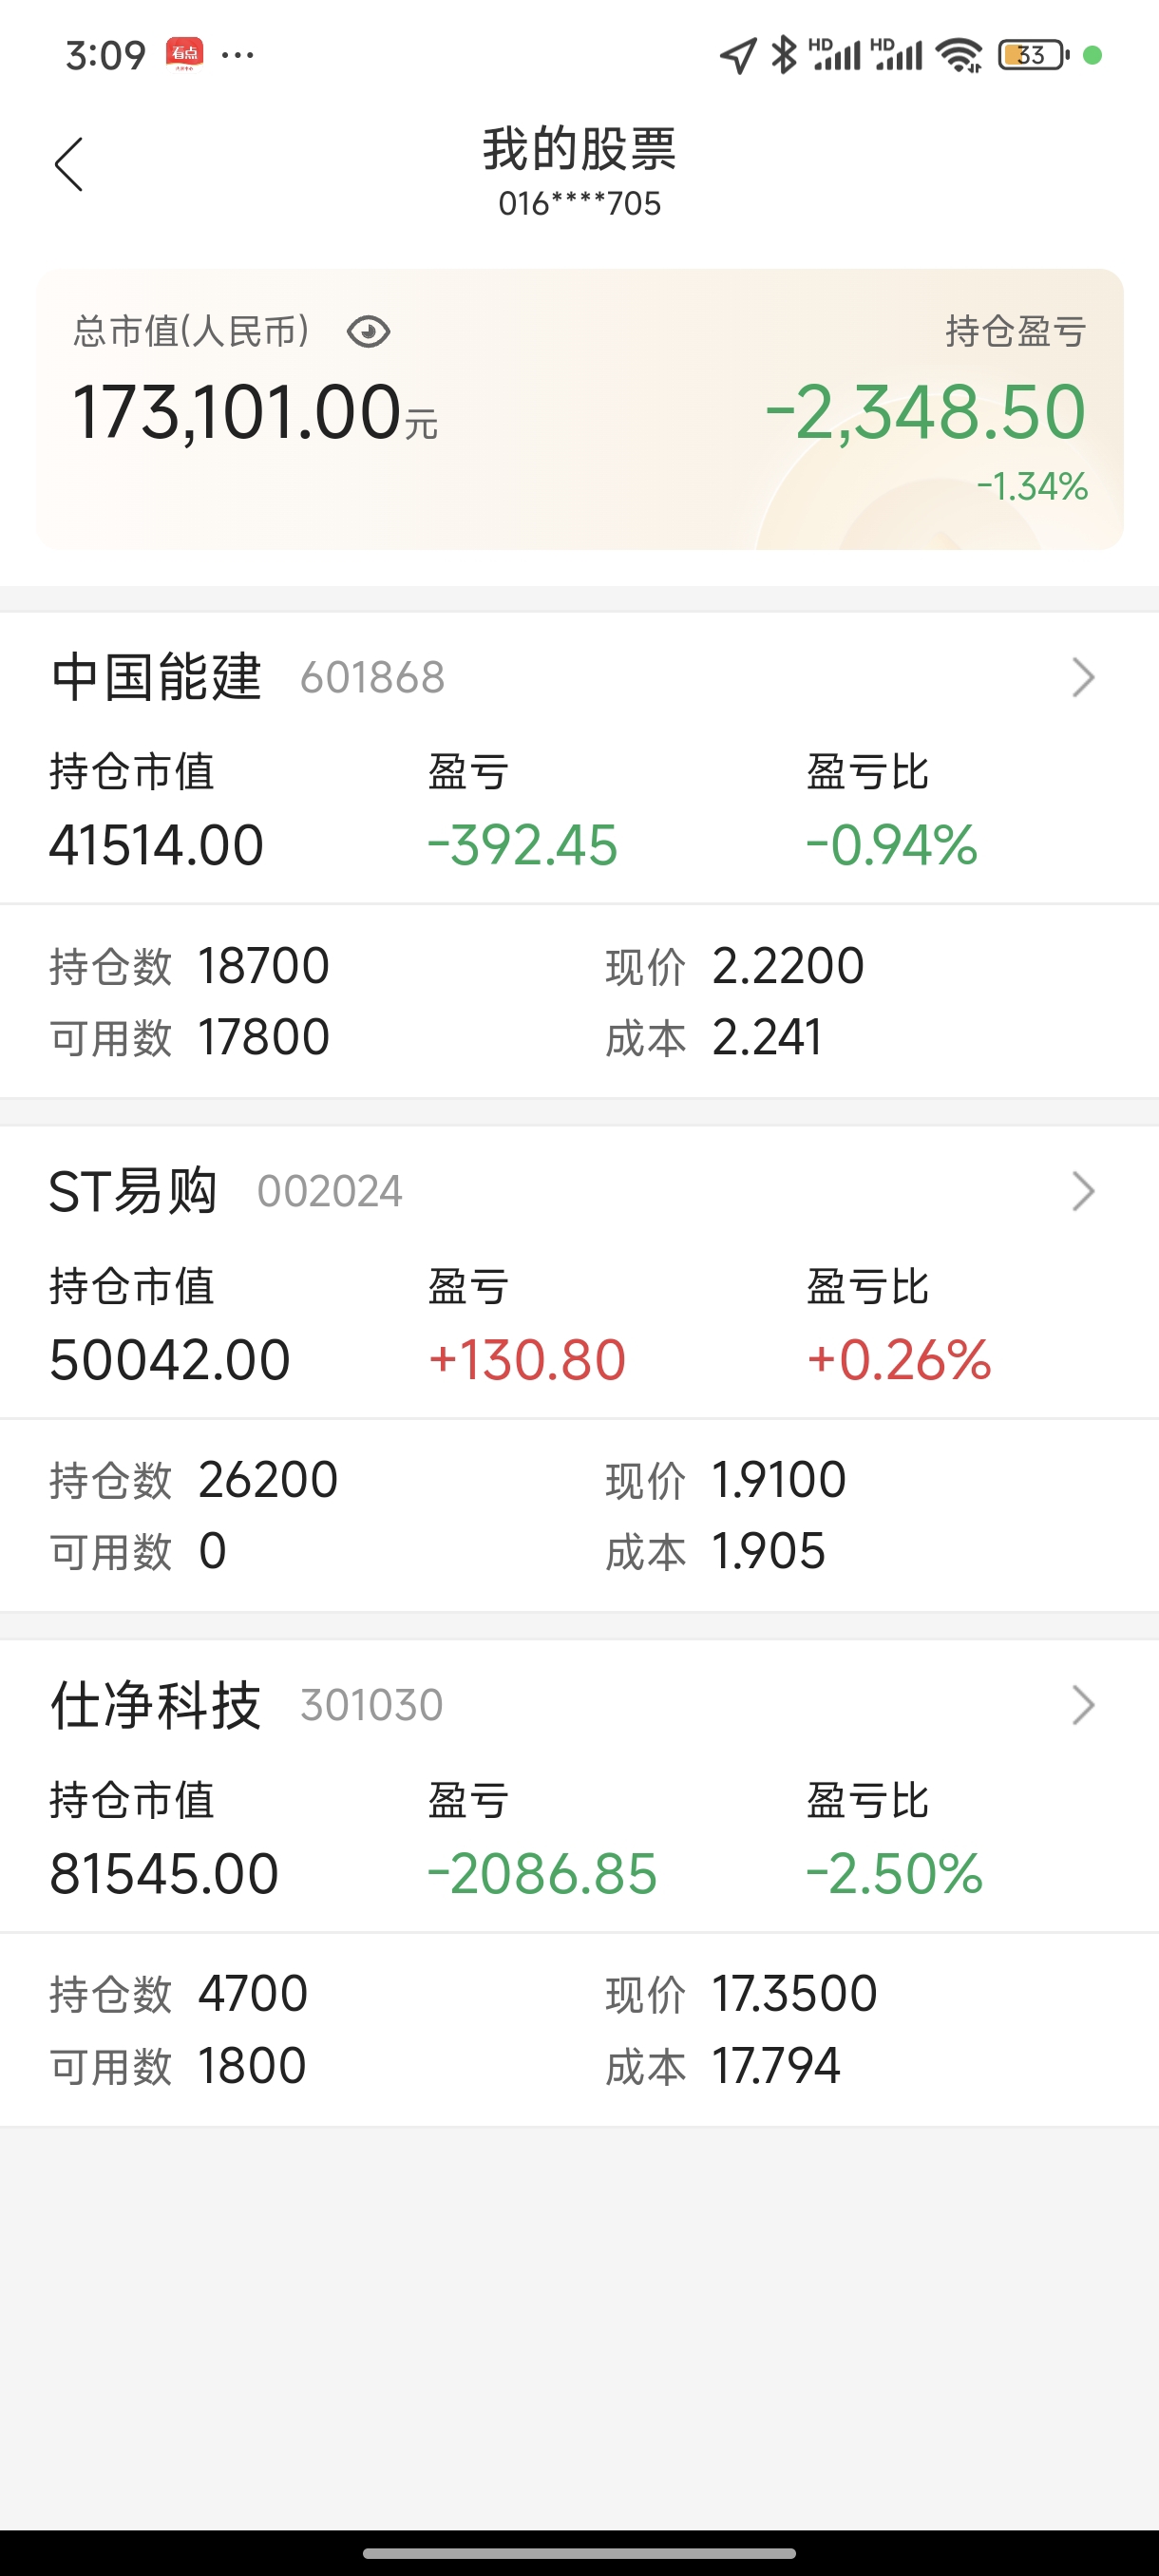Tap the Wi-Fi status icon

click(x=960, y=55)
